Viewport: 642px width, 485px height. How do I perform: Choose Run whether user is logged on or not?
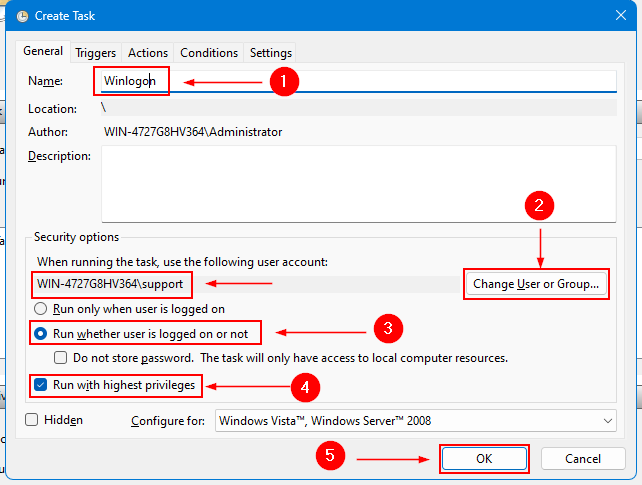[43, 333]
